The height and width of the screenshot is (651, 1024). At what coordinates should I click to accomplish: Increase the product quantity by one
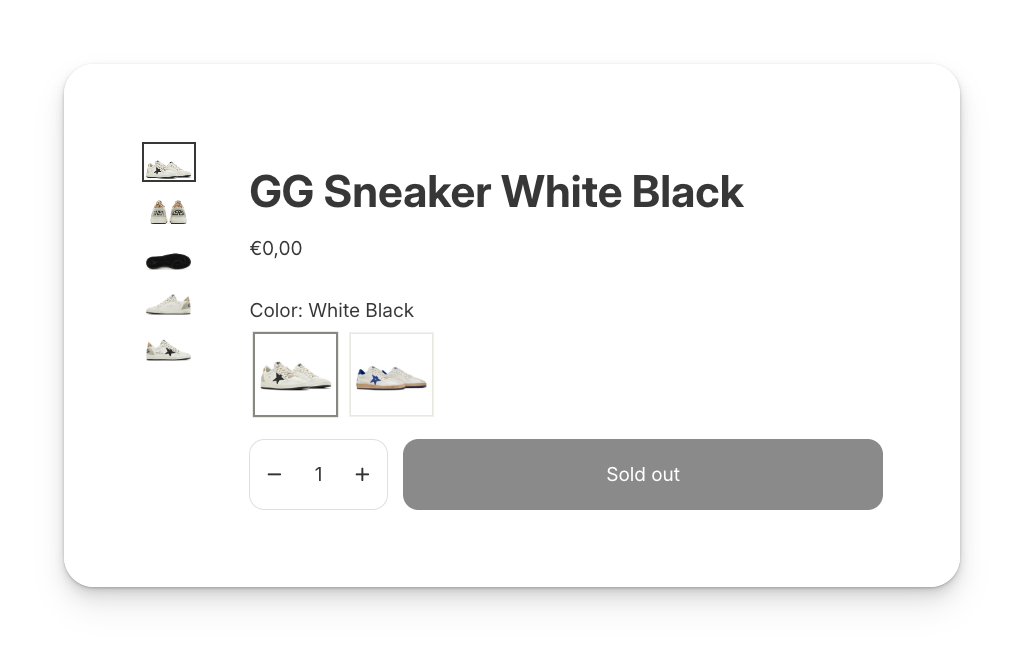click(362, 475)
